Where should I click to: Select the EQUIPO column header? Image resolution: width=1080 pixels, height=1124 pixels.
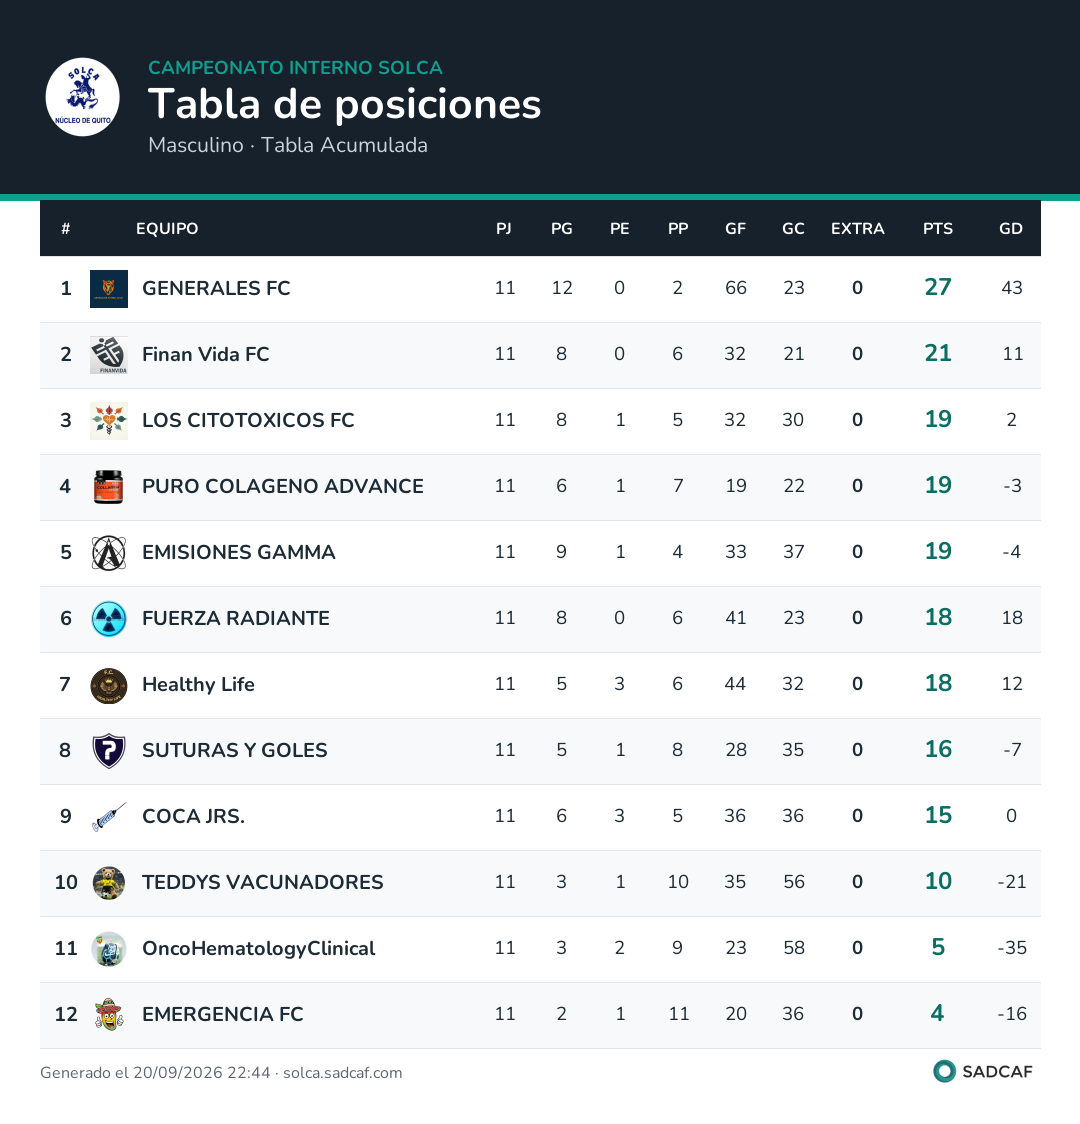(167, 229)
